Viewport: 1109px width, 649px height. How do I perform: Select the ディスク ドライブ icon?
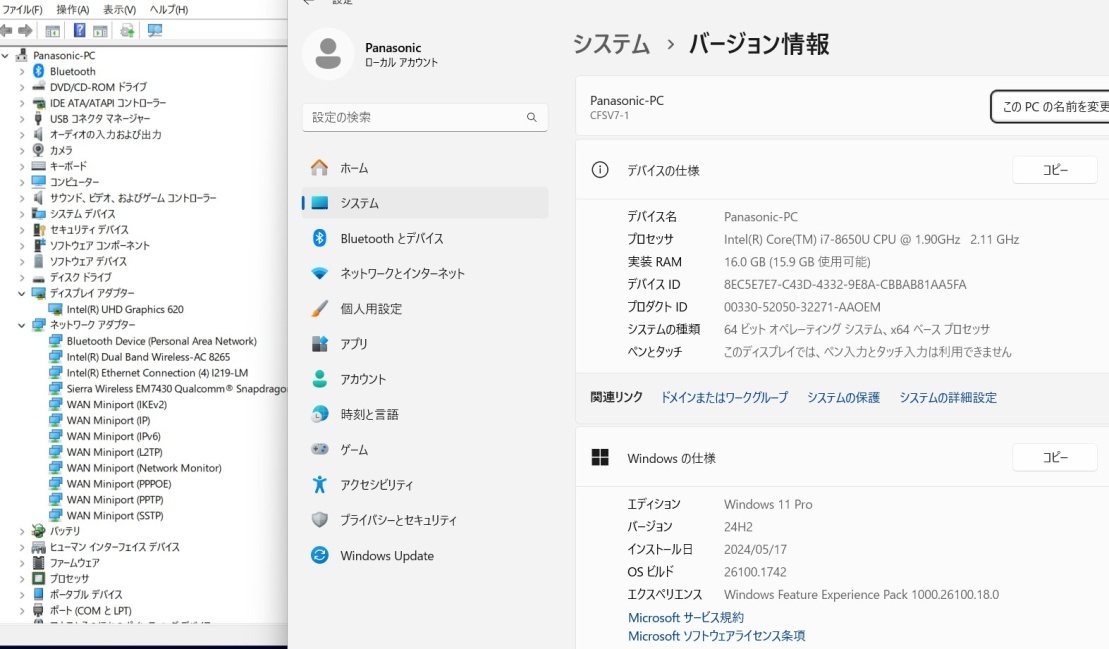(39, 277)
